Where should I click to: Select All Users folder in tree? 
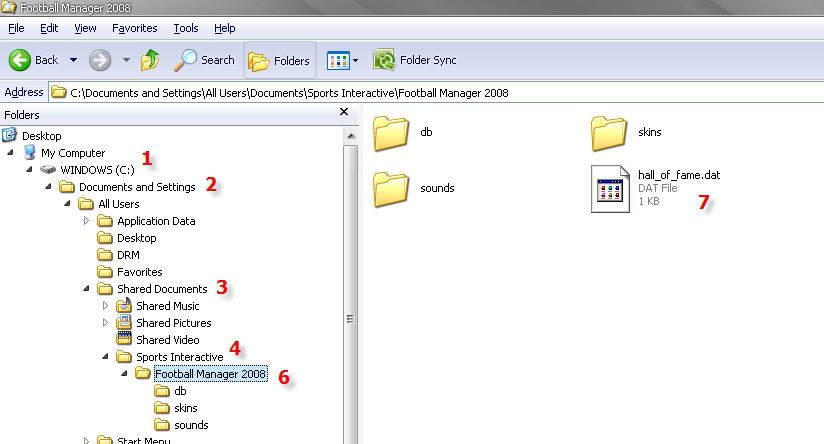tap(119, 204)
